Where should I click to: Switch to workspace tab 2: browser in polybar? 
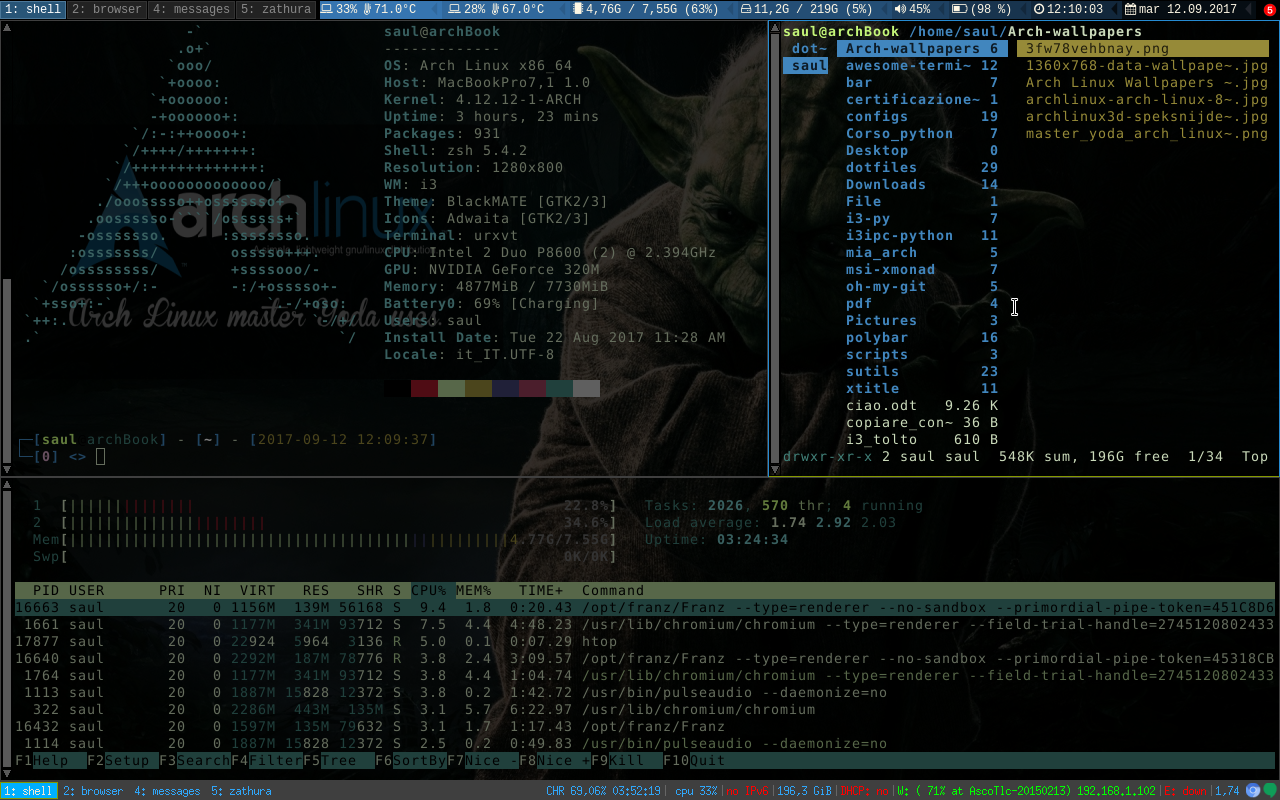pyautogui.click(x=107, y=9)
